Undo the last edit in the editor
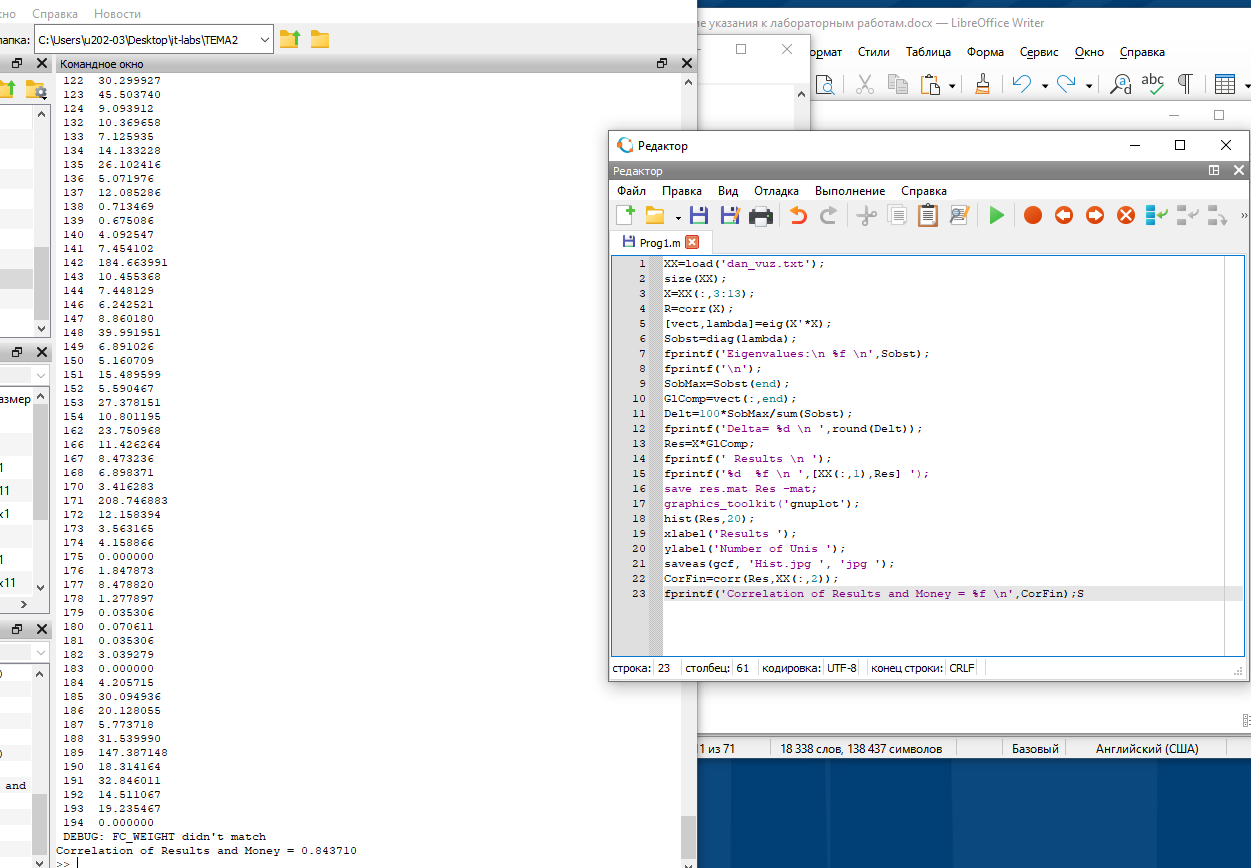1251x868 pixels. (x=798, y=215)
